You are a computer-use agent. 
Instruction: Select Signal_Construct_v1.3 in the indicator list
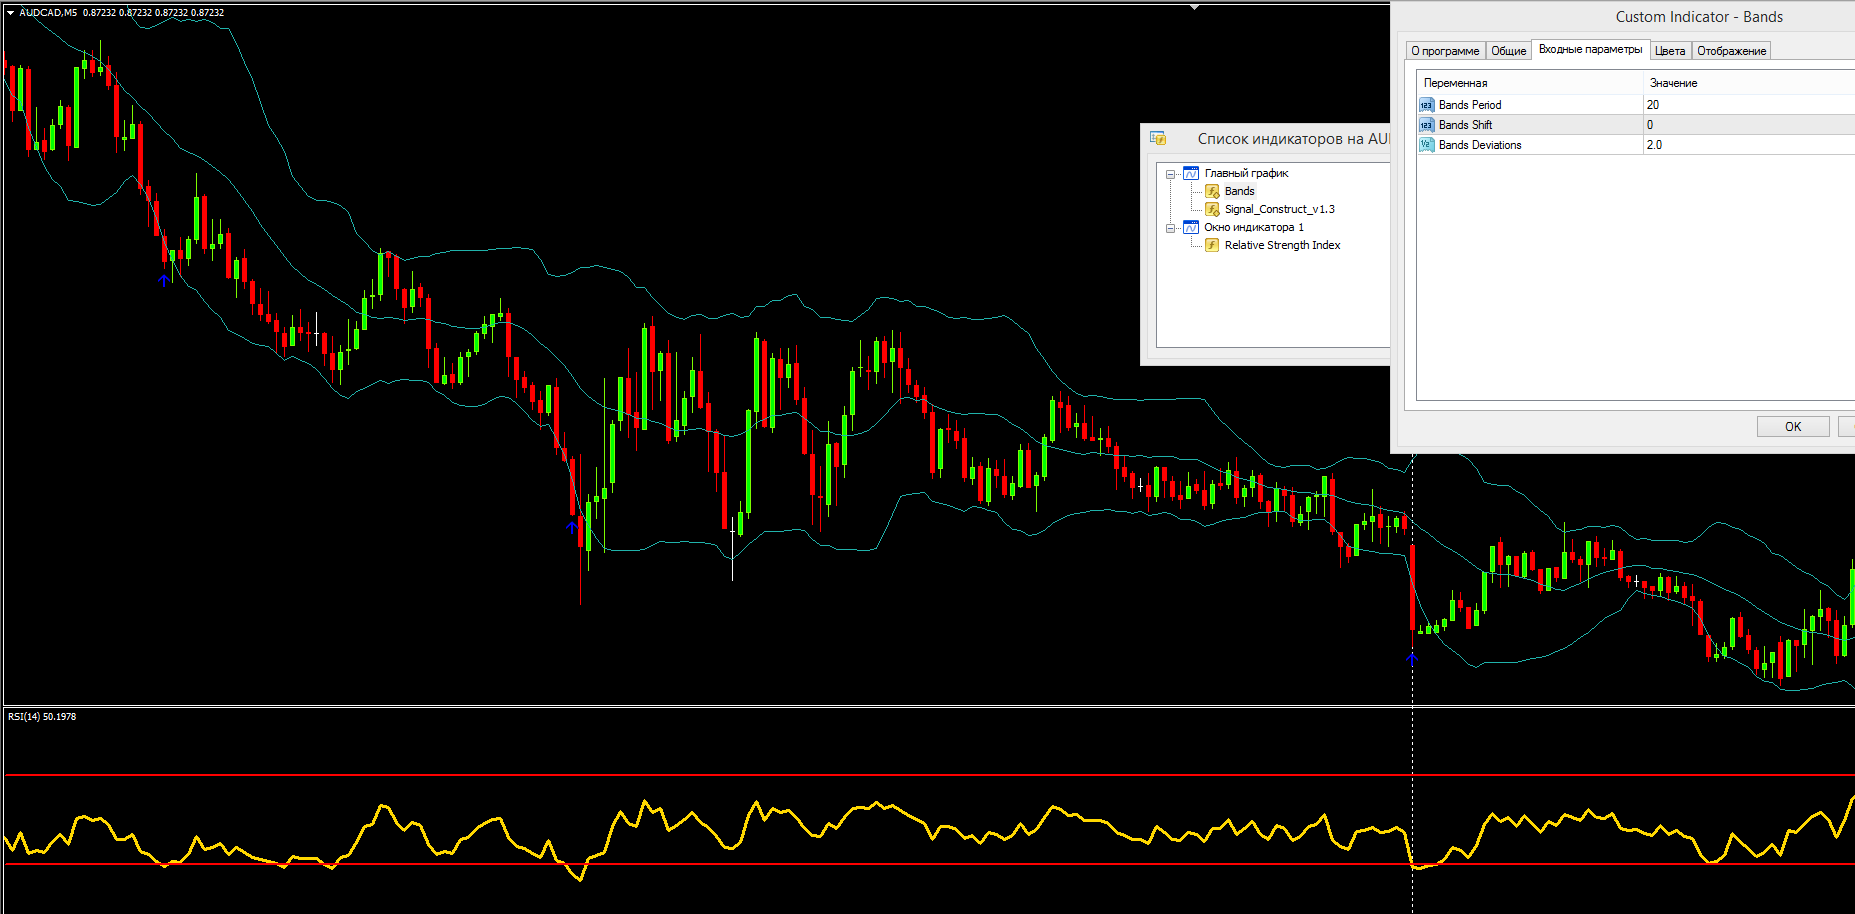point(1279,209)
